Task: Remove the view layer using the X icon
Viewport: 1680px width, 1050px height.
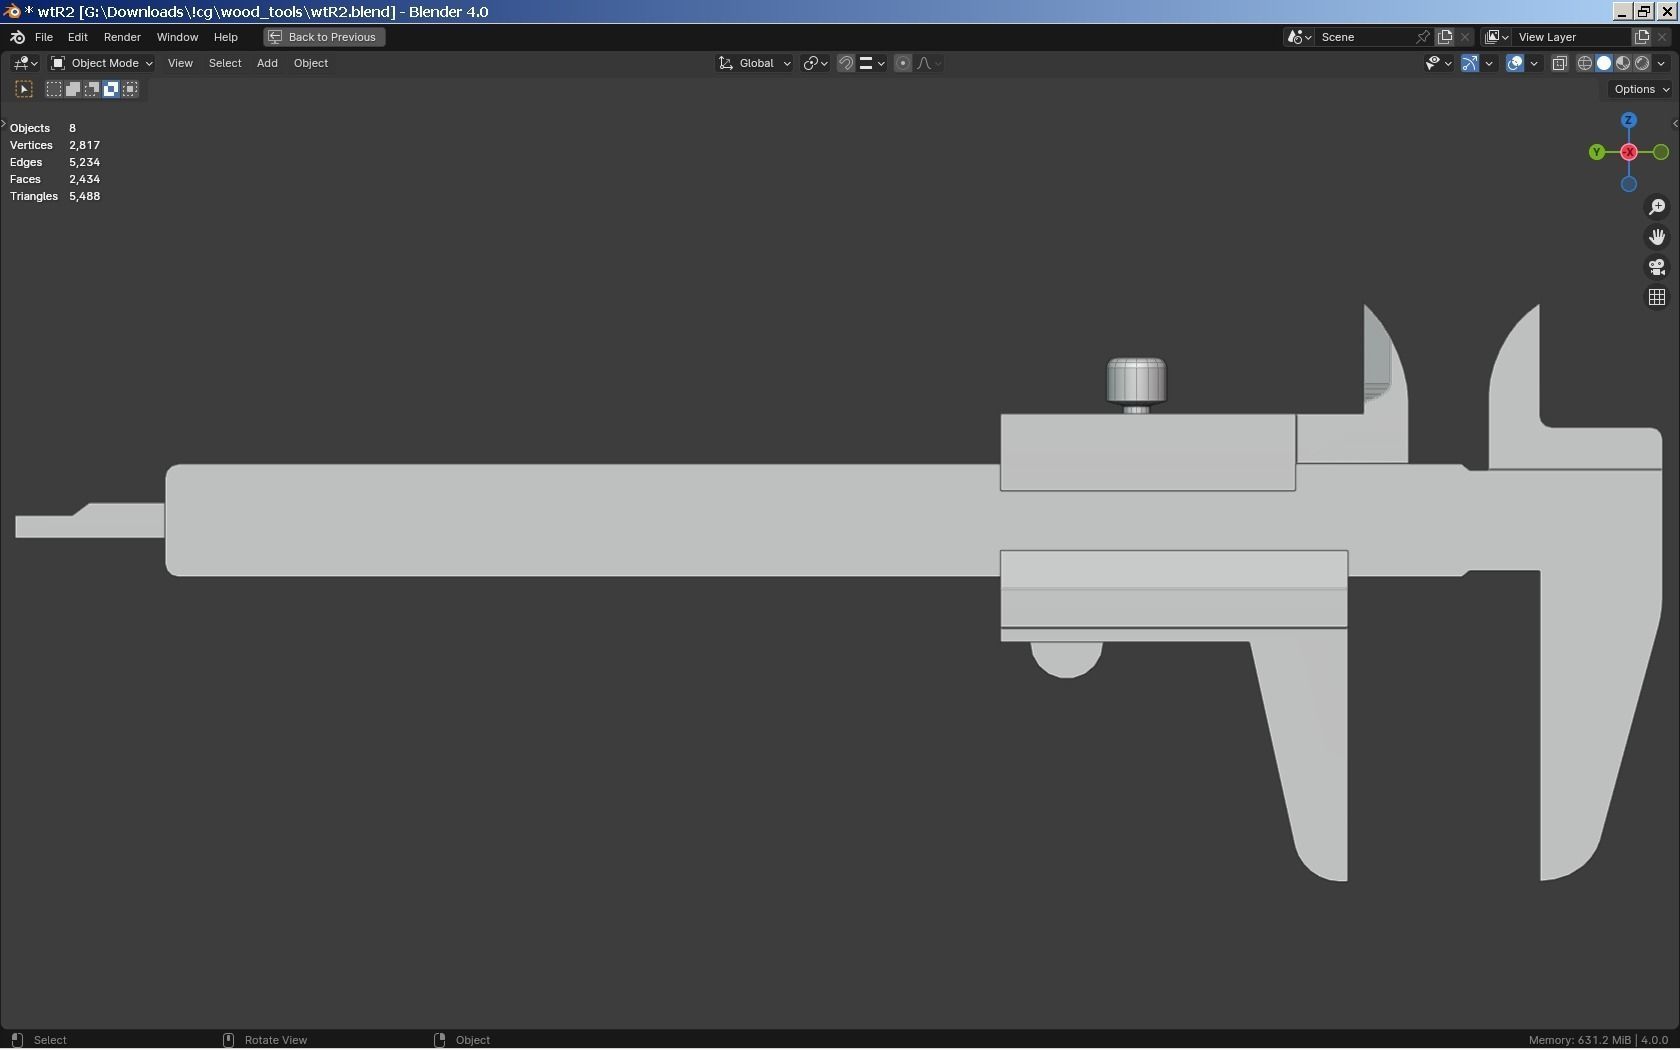Action: click(1663, 37)
